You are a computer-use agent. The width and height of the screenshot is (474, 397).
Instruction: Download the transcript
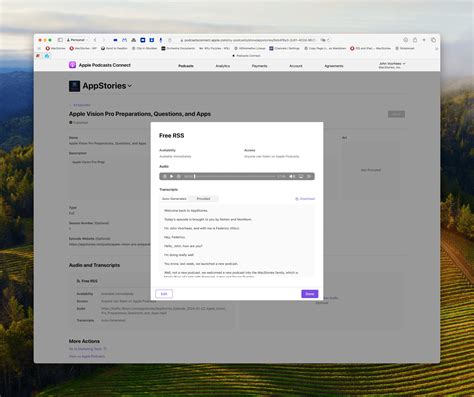coord(305,199)
